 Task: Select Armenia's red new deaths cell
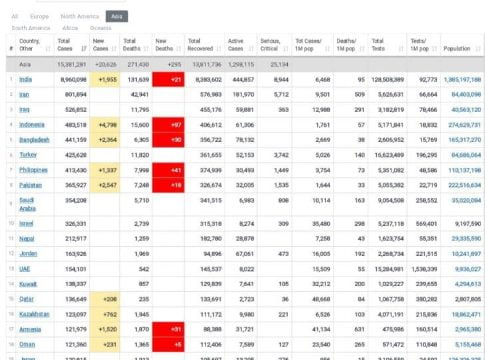(168, 329)
